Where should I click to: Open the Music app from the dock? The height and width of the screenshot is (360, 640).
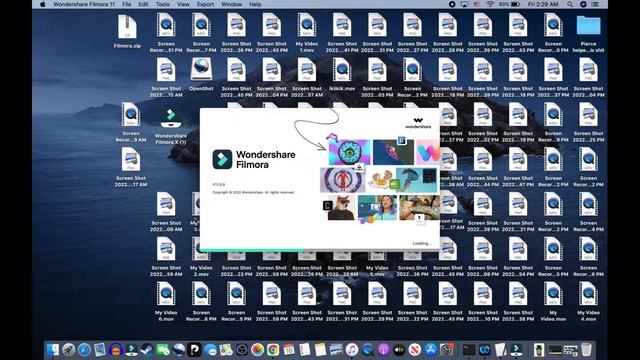pyautogui.click(x=351, y=350)
